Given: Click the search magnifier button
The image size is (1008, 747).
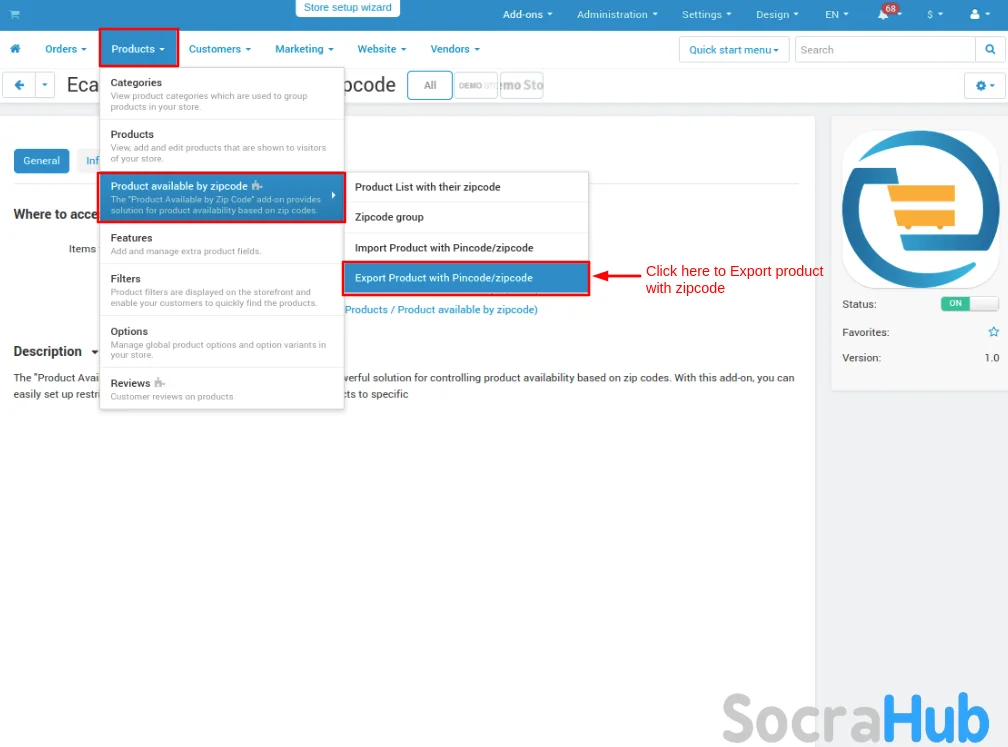Looking at the screenshot, I should [990, 50].
